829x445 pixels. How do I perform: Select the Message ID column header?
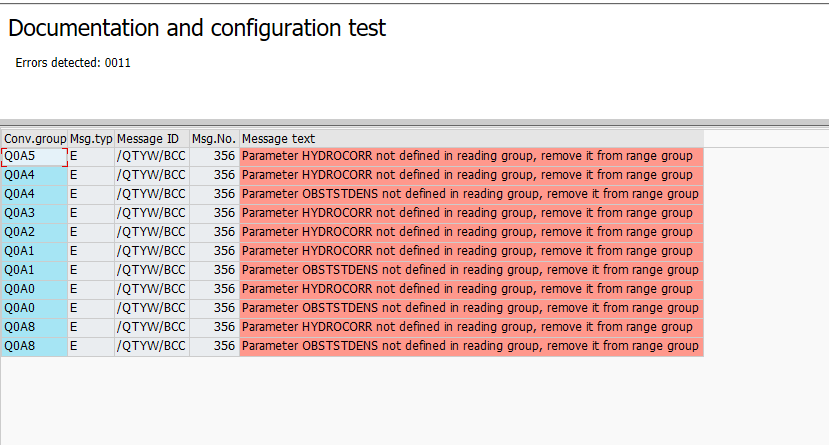(152, 139)
